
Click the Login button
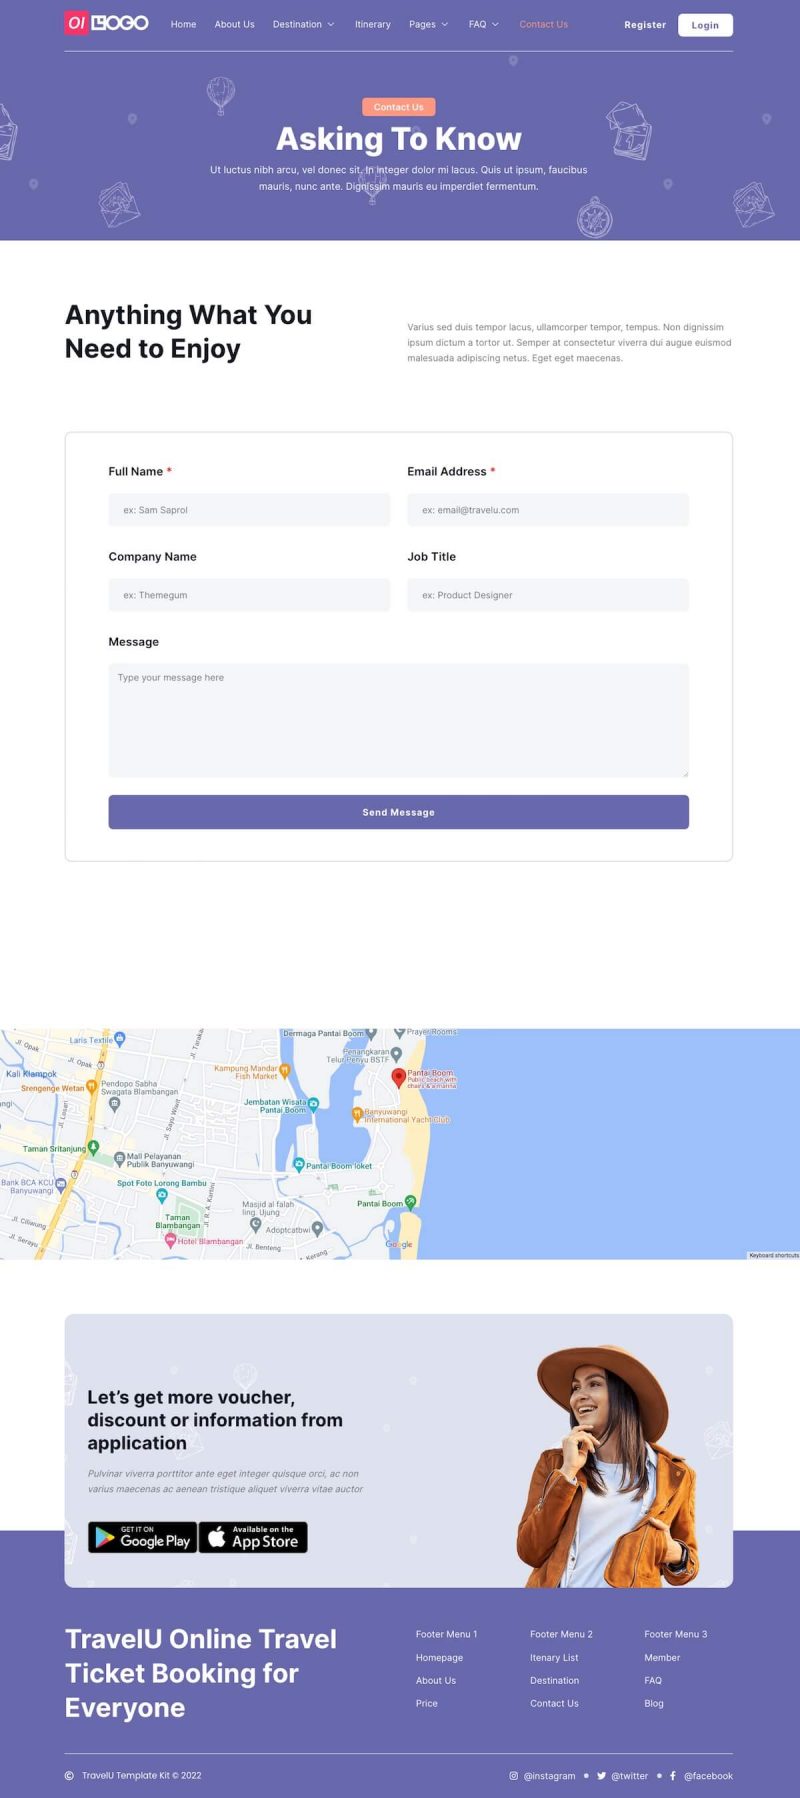(x=704, y=25)
